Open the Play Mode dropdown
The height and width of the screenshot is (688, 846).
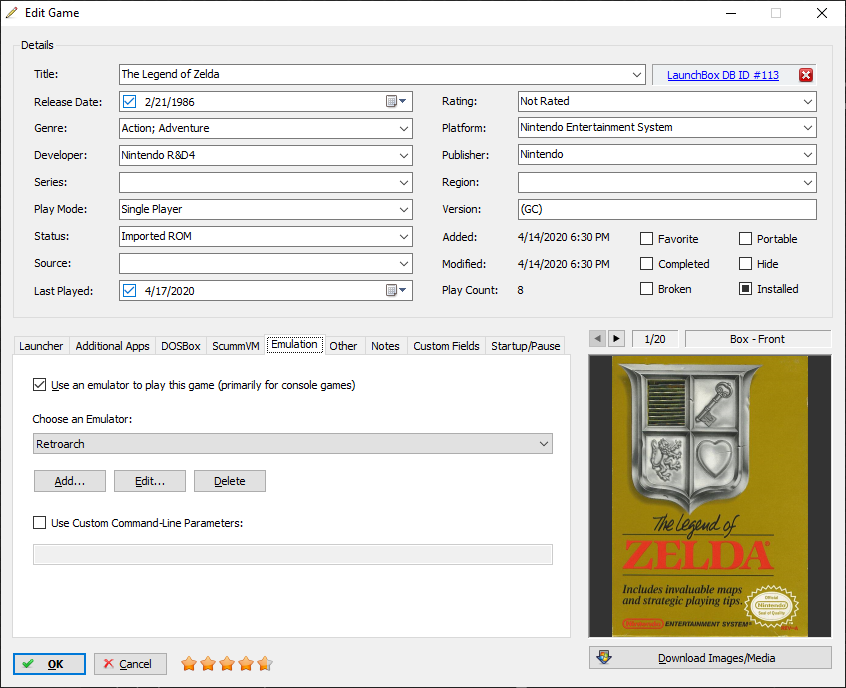coord(404,209)
